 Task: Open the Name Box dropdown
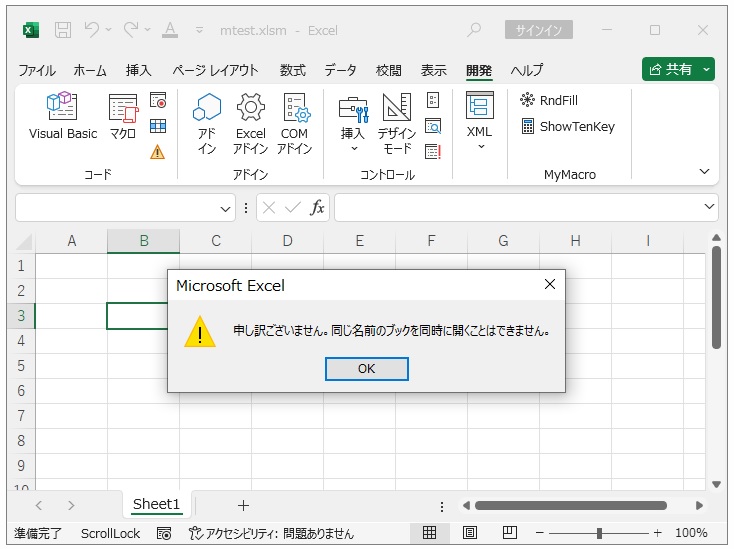225,209
